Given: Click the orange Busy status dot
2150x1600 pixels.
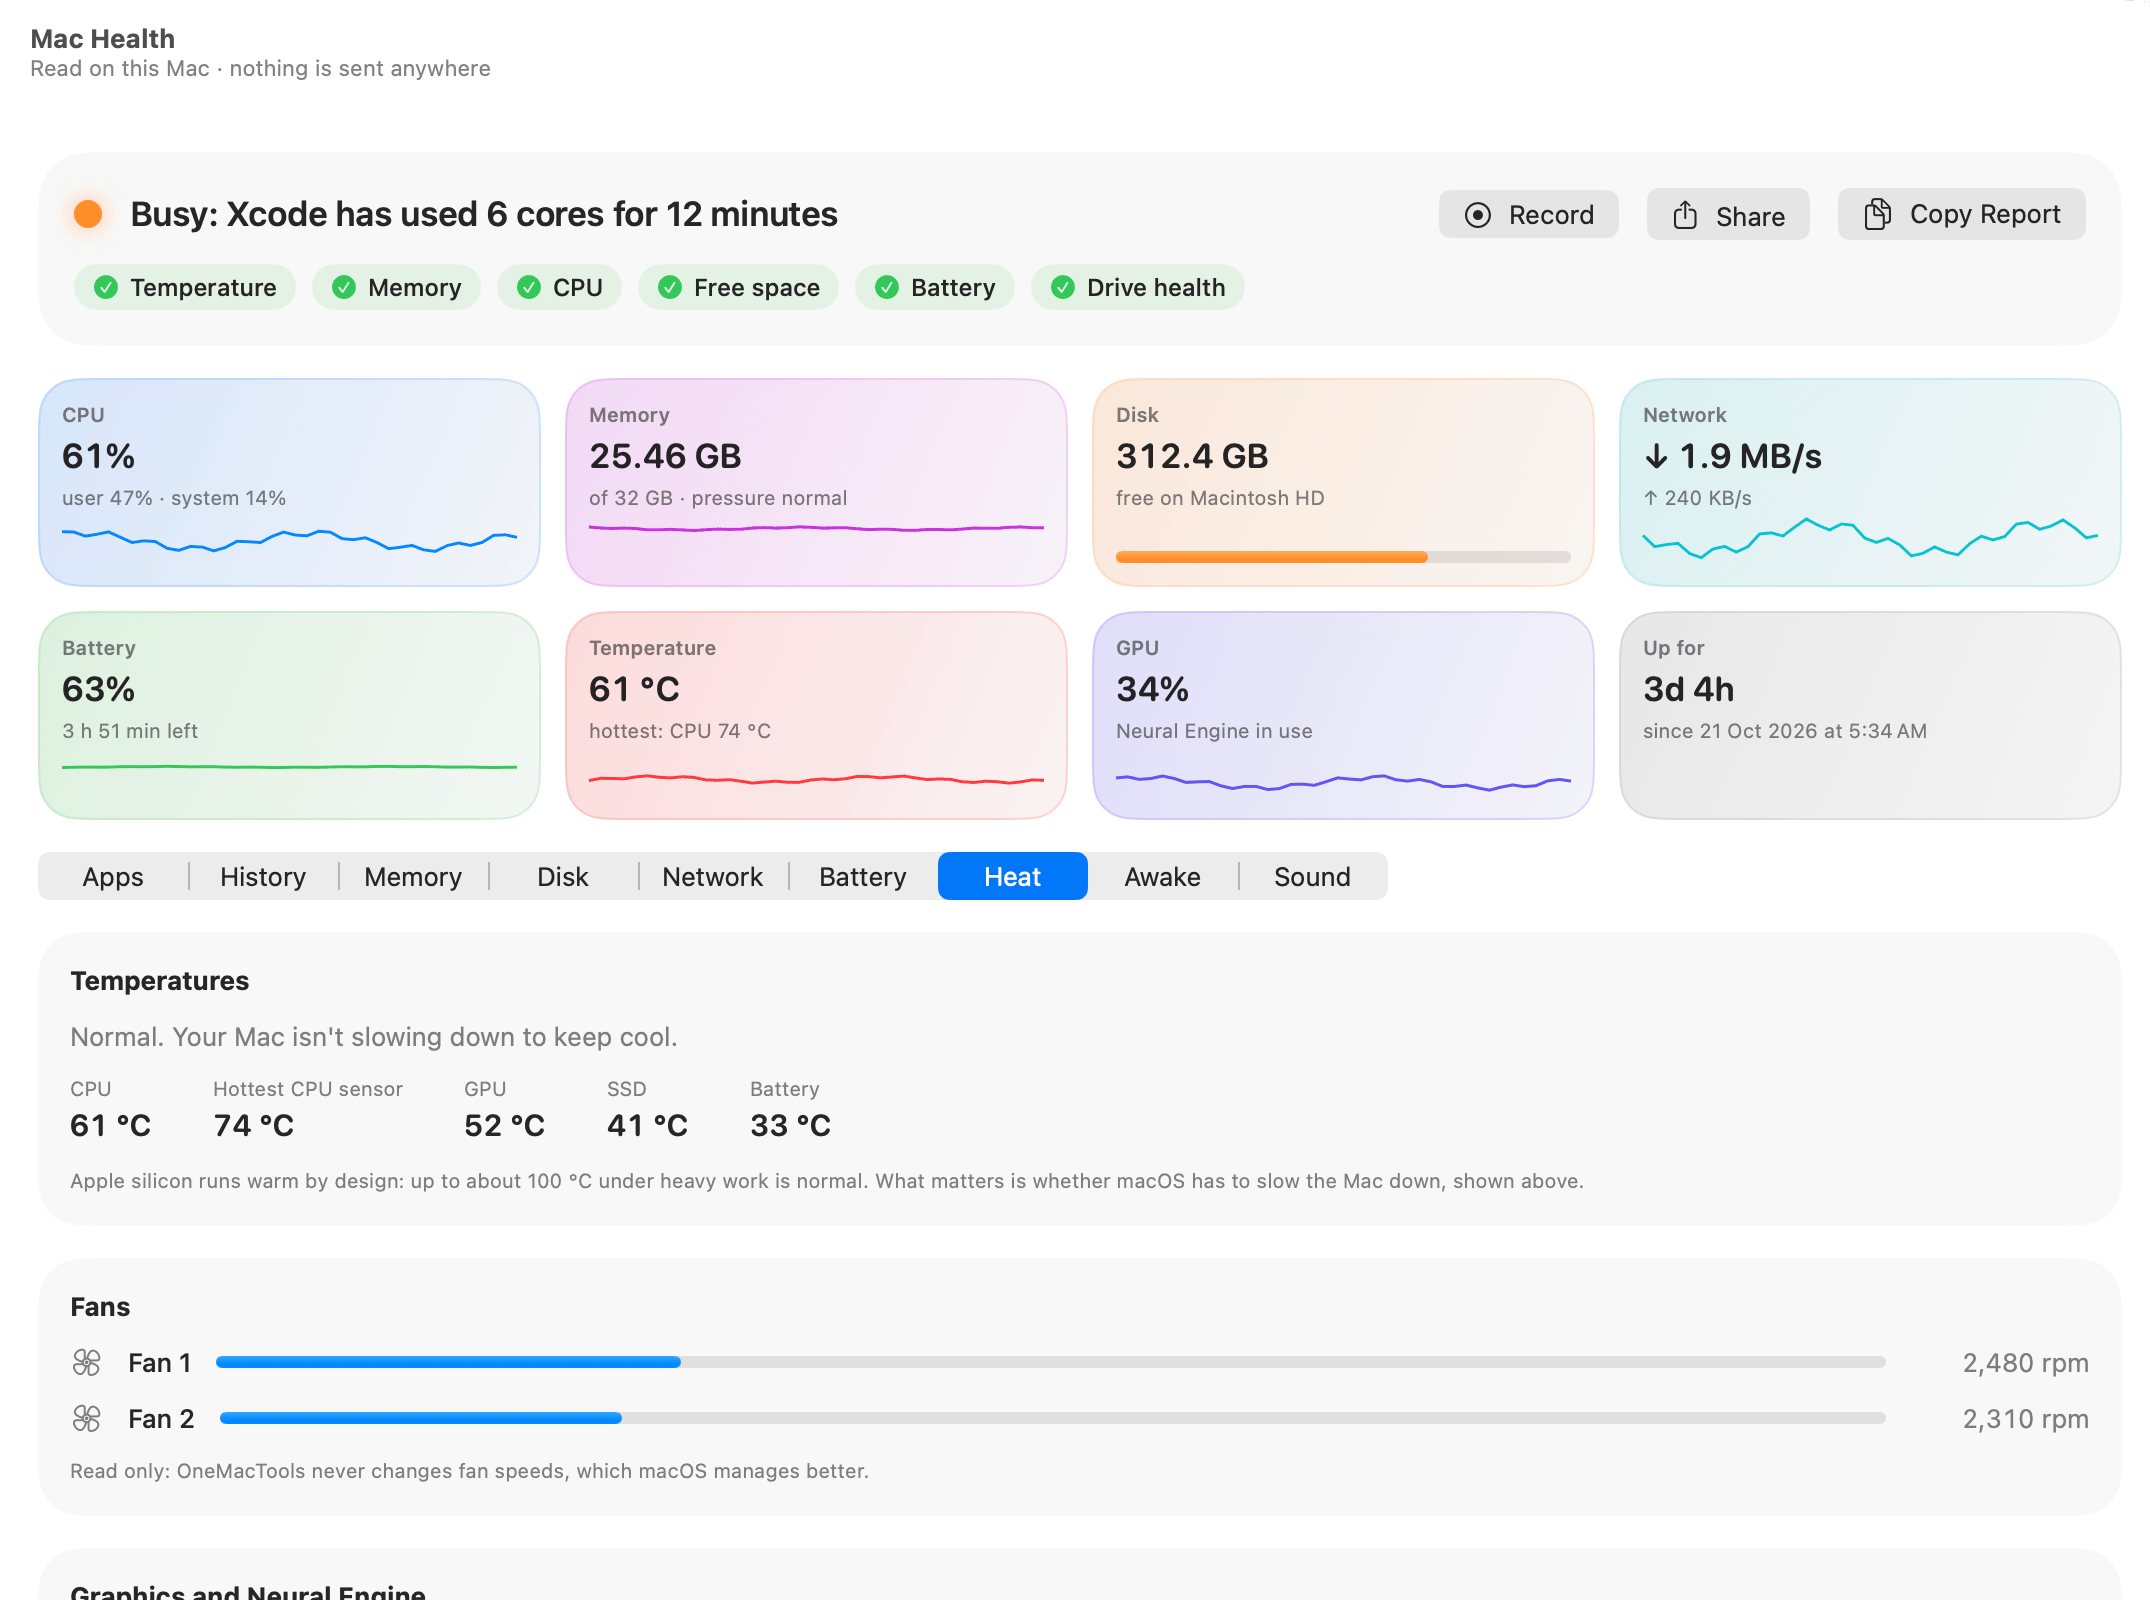Looking at the screenshot, I should pyautogui.click(x=88, y=214).
